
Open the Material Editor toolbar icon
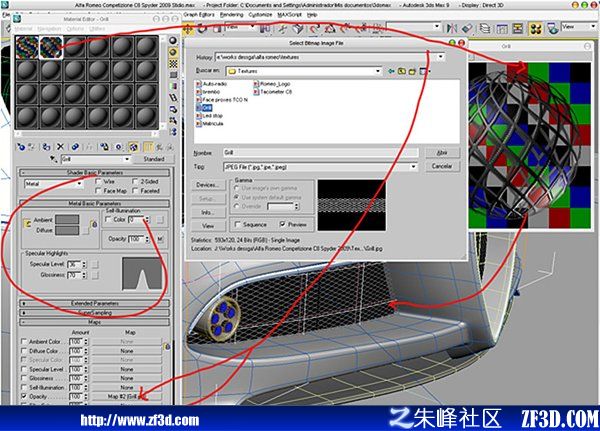pyautogui.click(x=536, y=28)
